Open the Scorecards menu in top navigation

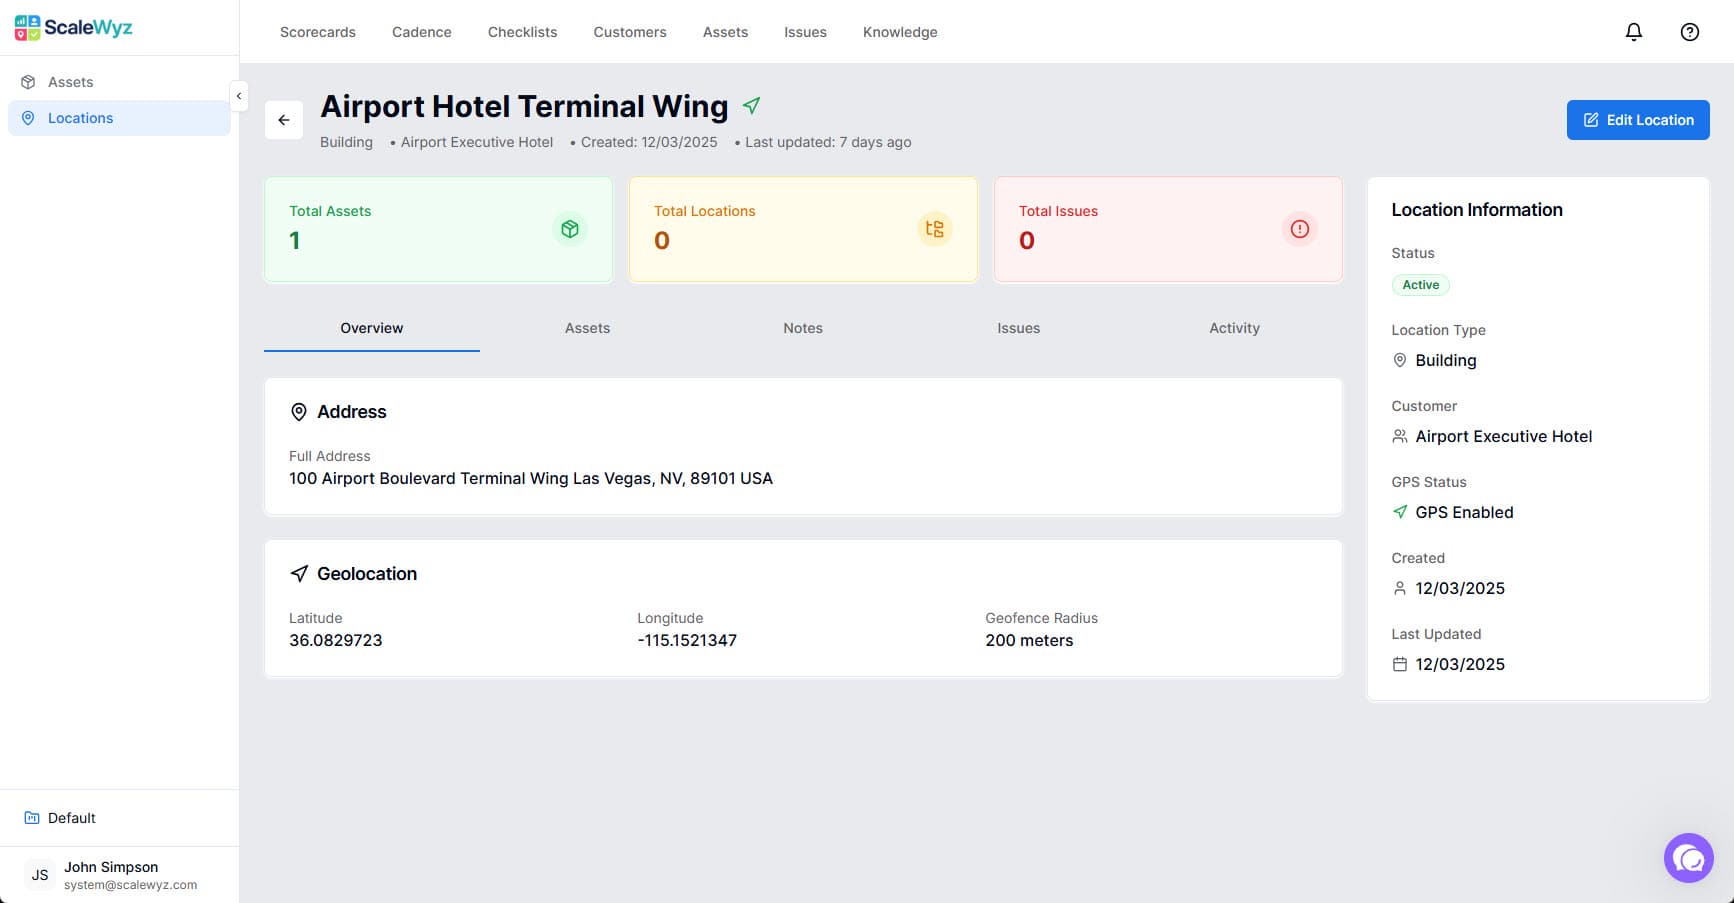point(318,32)
